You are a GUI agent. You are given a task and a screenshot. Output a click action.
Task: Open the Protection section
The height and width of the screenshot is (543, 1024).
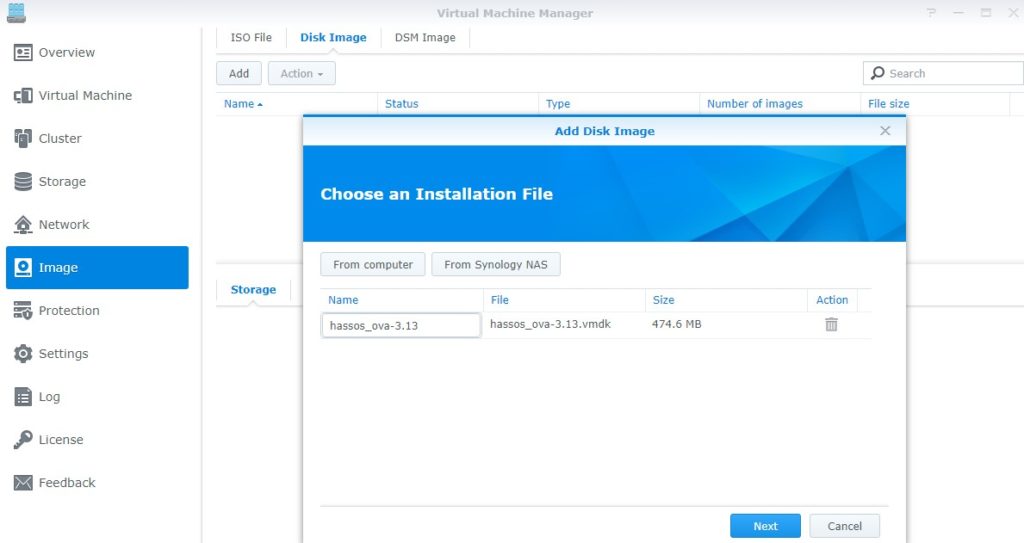97,310
